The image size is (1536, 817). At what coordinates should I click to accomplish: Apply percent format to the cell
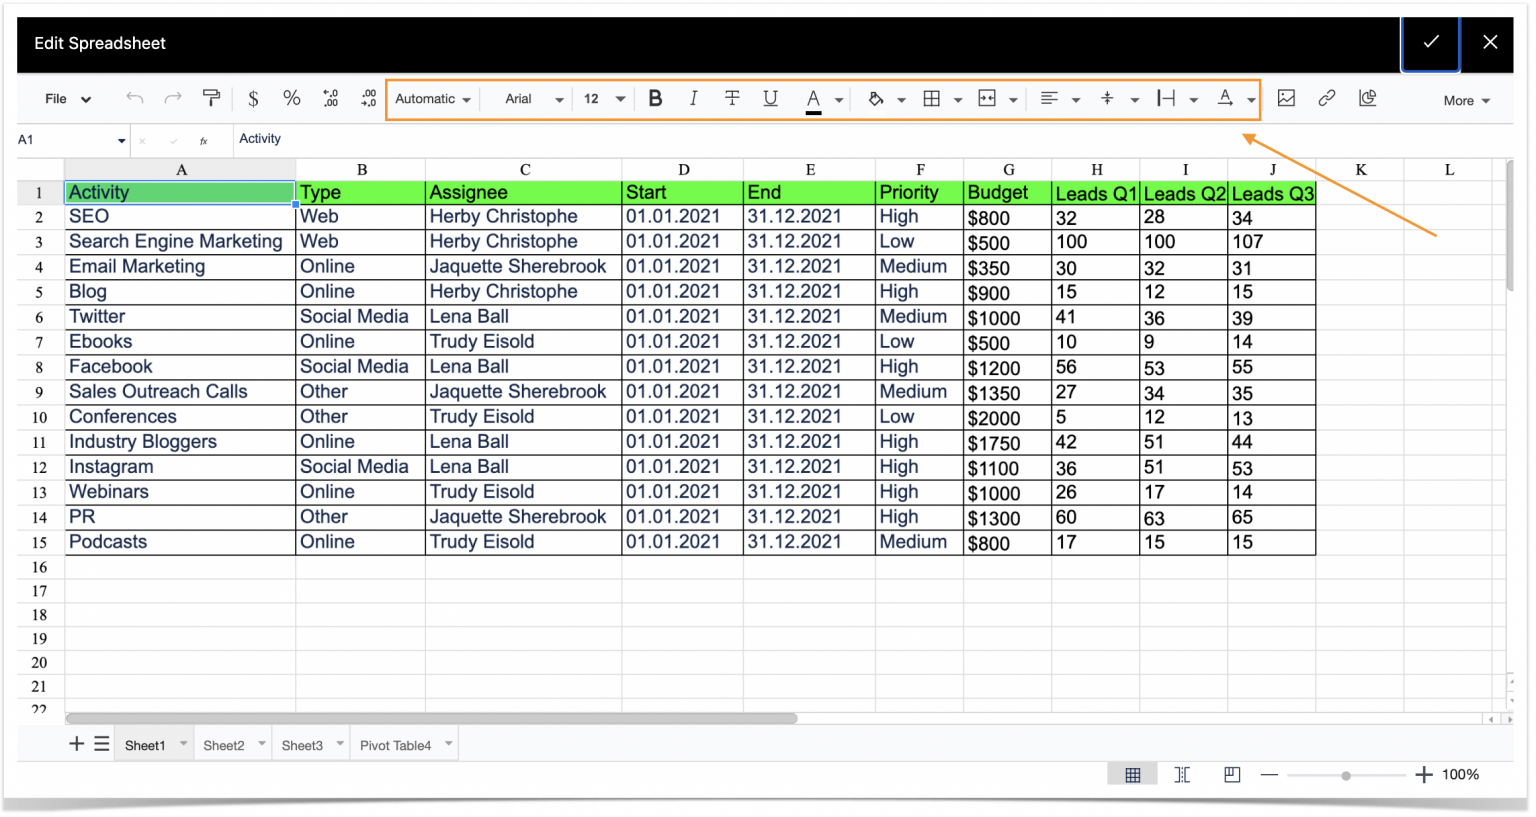tap(291, 98)
